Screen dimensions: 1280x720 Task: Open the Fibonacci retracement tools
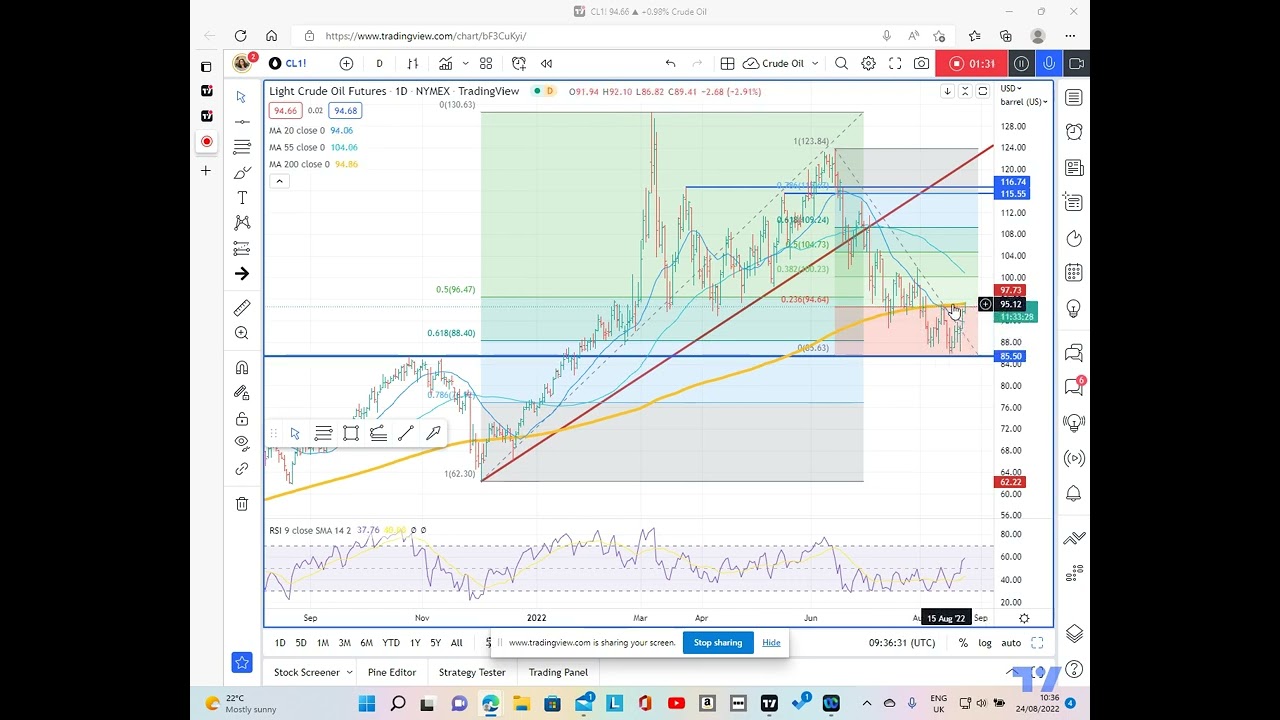click(x=241, y=147)
